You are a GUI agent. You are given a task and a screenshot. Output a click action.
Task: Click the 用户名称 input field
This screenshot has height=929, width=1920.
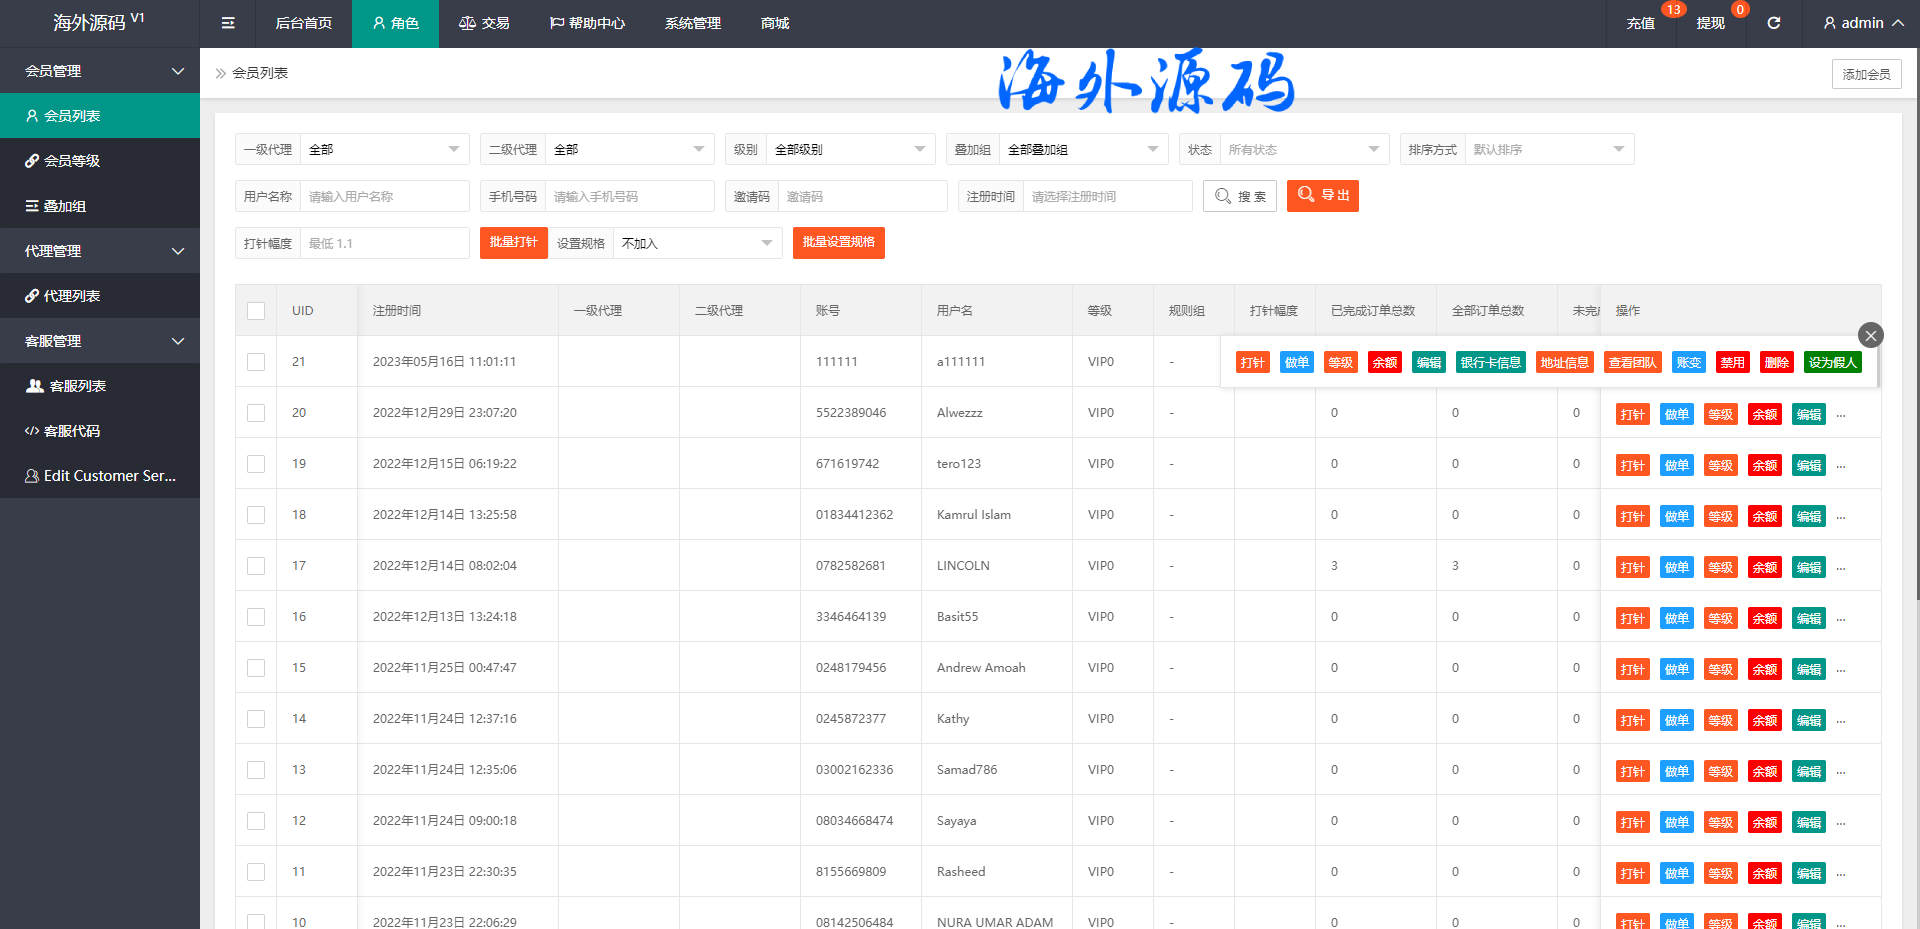(x=383, y=196)
